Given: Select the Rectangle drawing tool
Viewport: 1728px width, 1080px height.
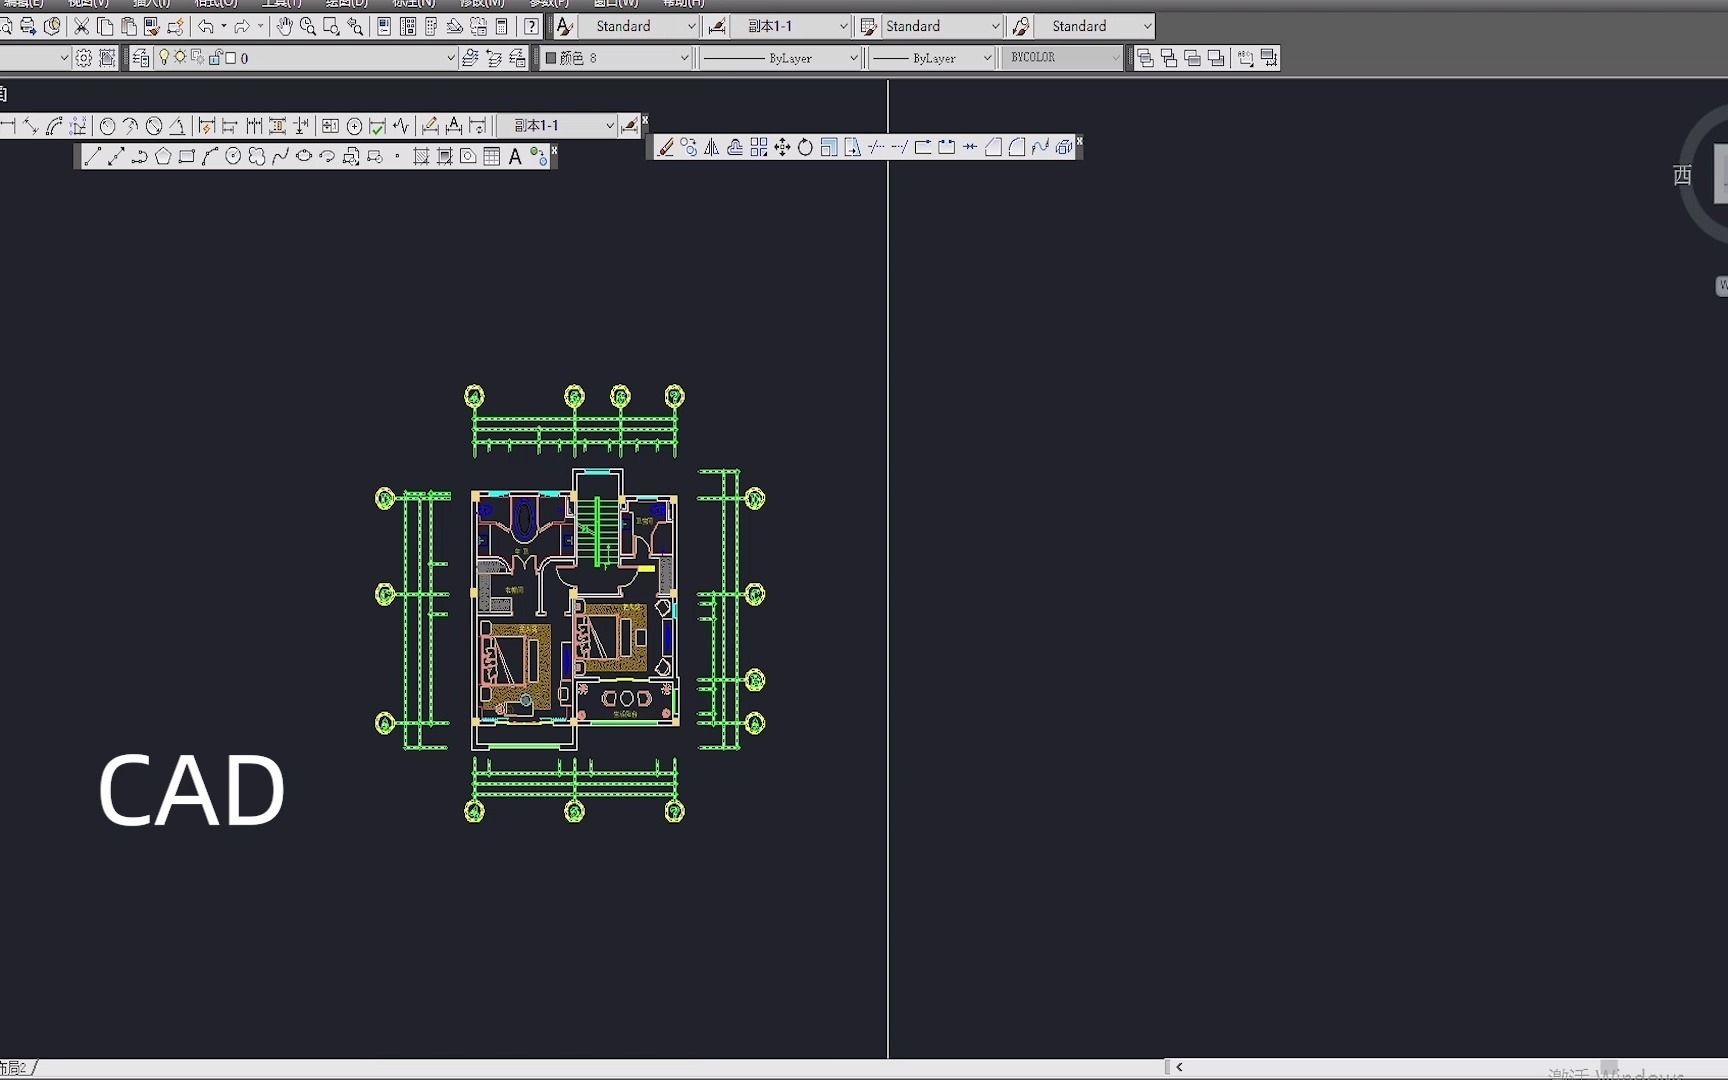Looking at the screenshot, I should click(186, 156).
